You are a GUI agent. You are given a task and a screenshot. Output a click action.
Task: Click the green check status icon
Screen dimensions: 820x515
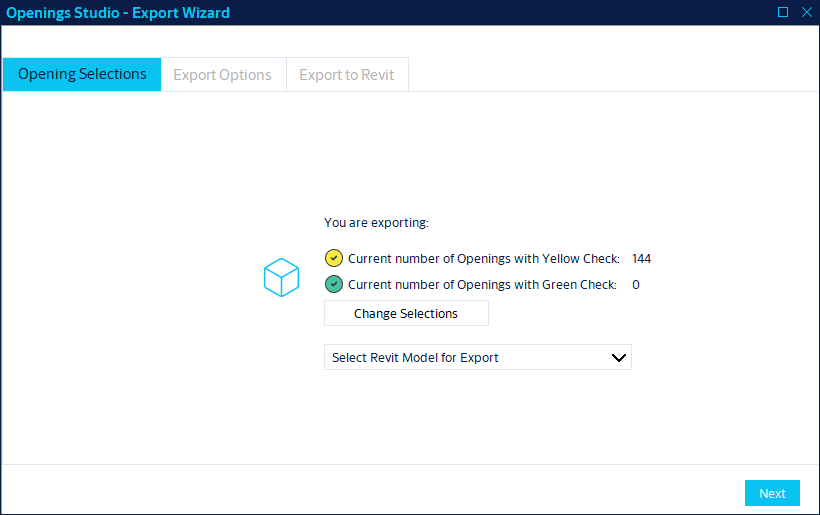334,284
